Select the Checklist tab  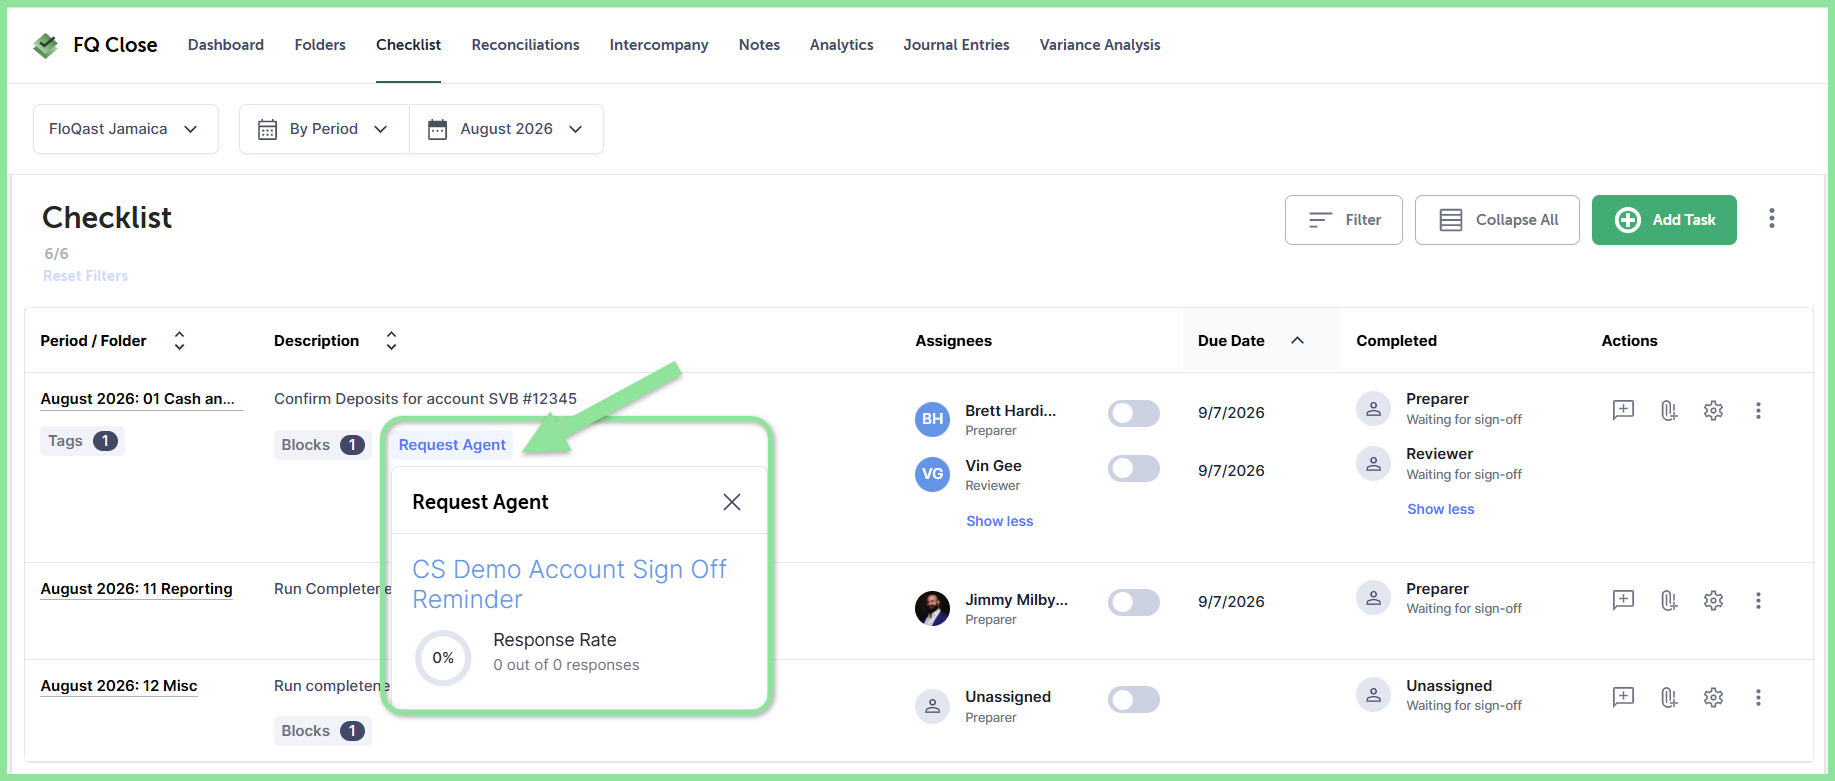(408, 45)
